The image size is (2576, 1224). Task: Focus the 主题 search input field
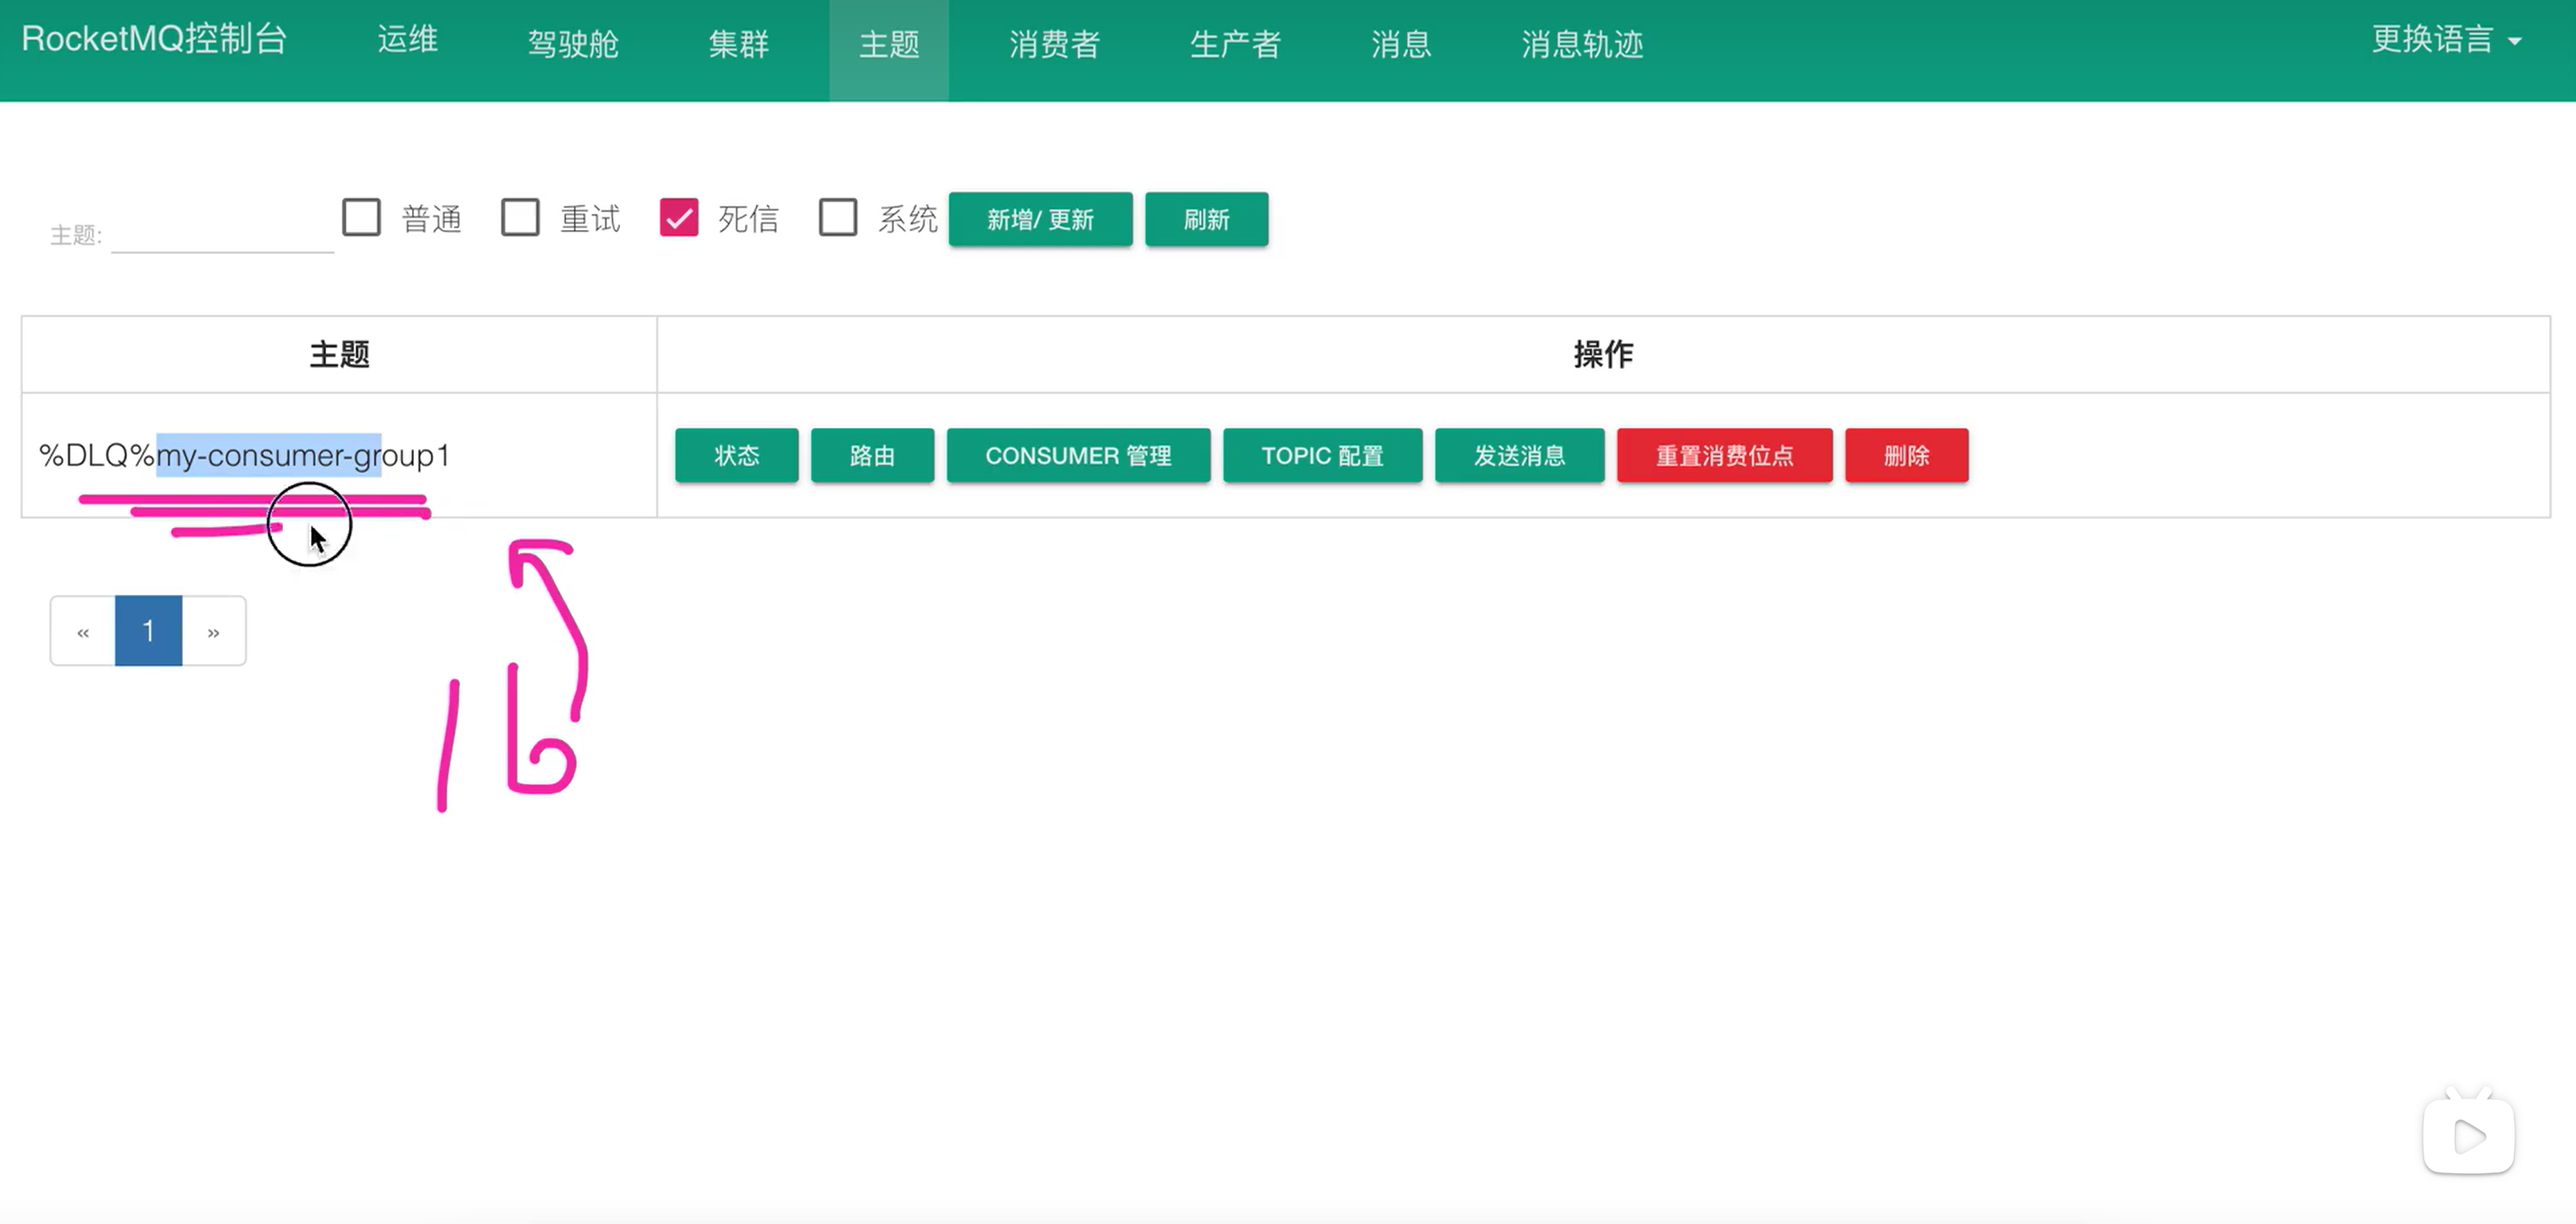coord(222,235)
